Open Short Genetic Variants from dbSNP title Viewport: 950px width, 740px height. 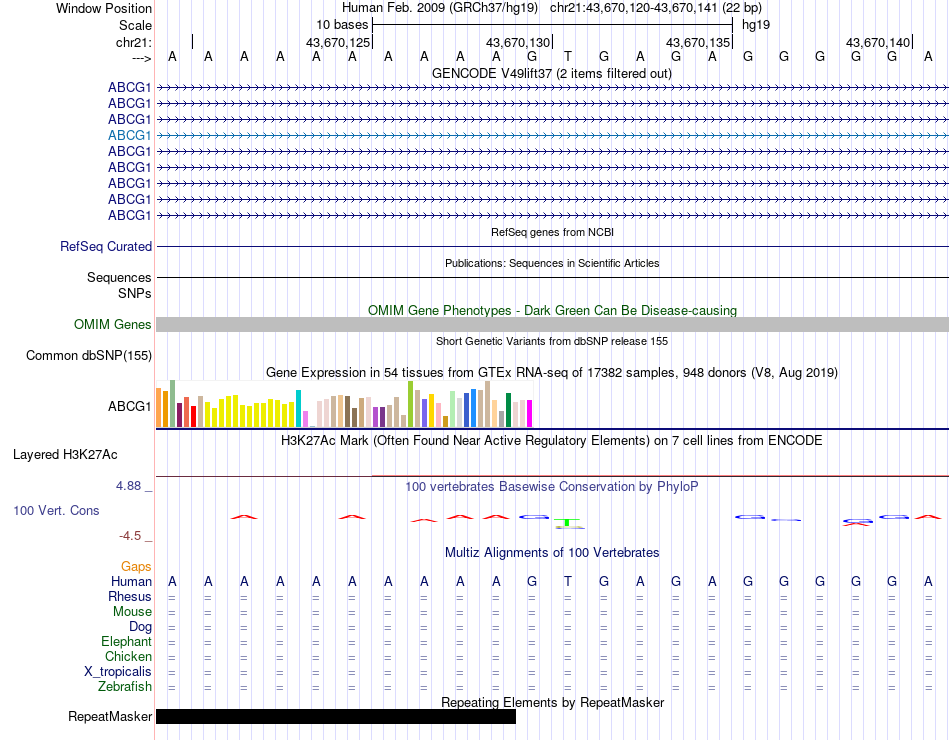[552, 341]
